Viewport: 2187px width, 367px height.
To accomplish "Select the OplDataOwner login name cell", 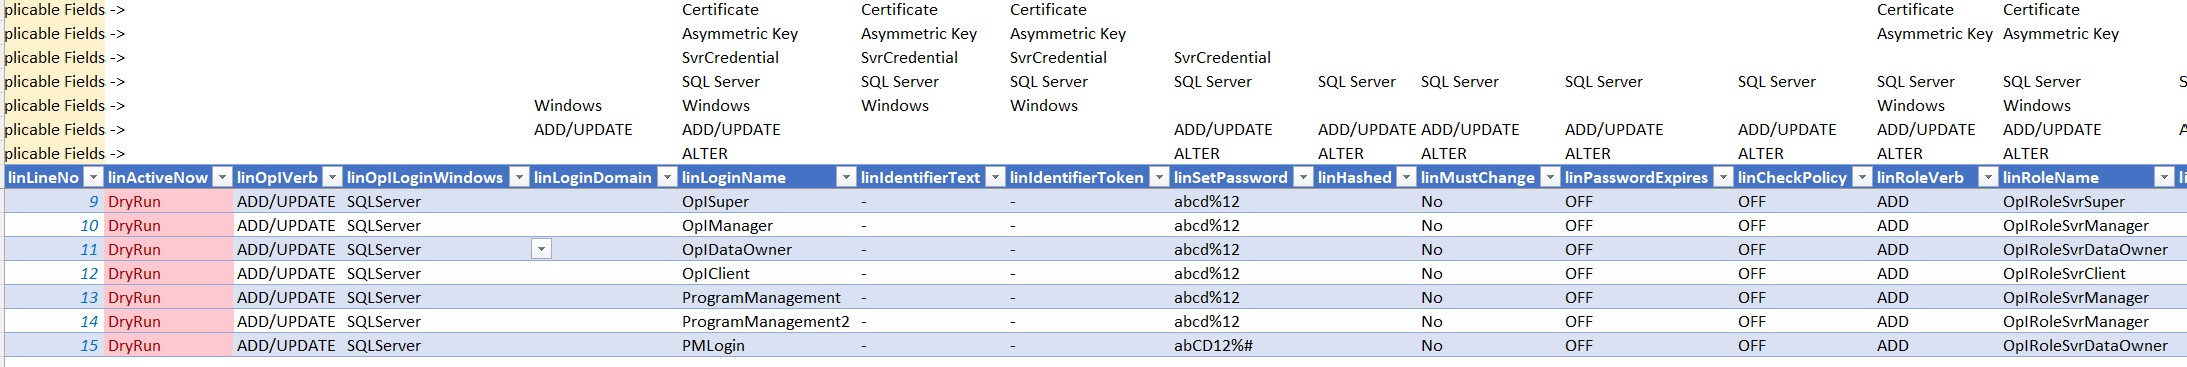I will 767,250.
